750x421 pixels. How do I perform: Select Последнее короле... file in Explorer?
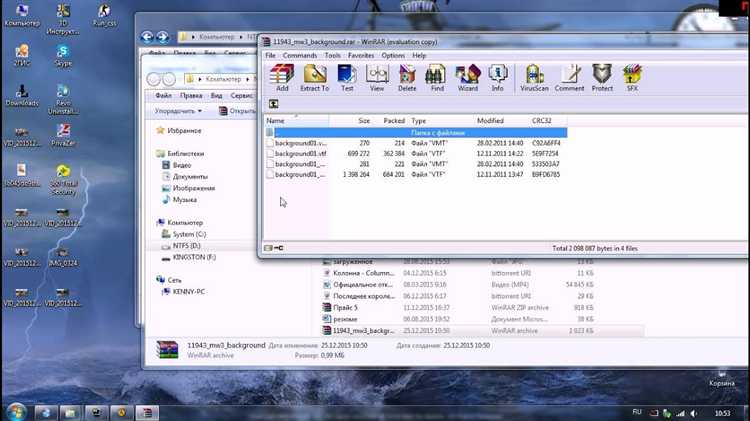tap(364, 296)
